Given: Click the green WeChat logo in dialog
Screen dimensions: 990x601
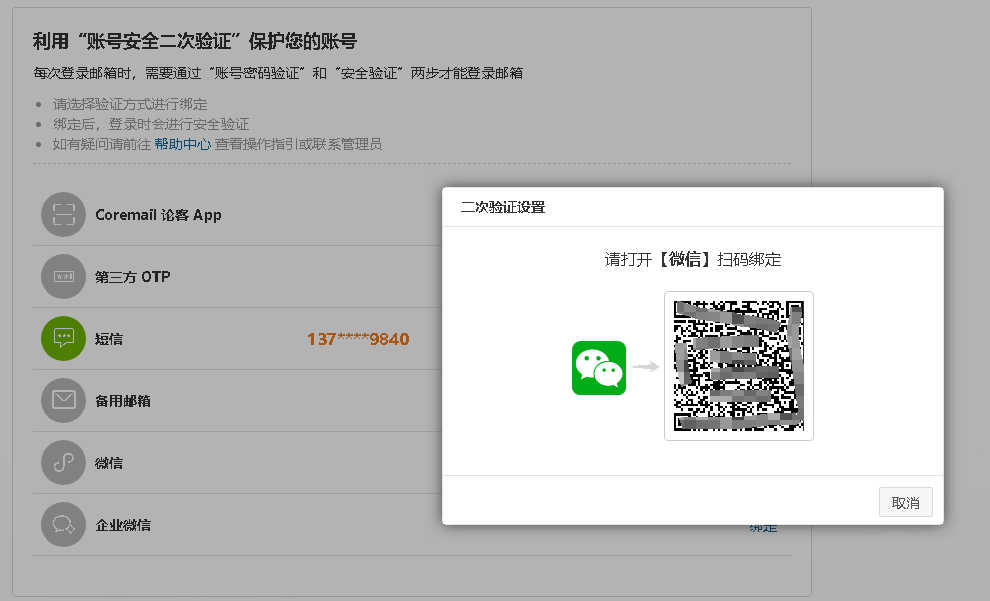Looking at the screenshot, I should [599, 368].
